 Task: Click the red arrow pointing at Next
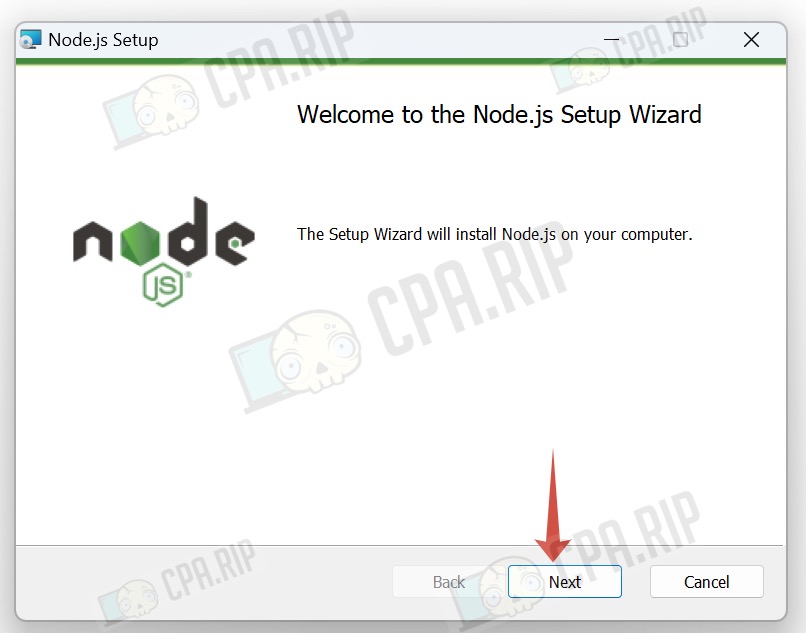pos(553,505)
